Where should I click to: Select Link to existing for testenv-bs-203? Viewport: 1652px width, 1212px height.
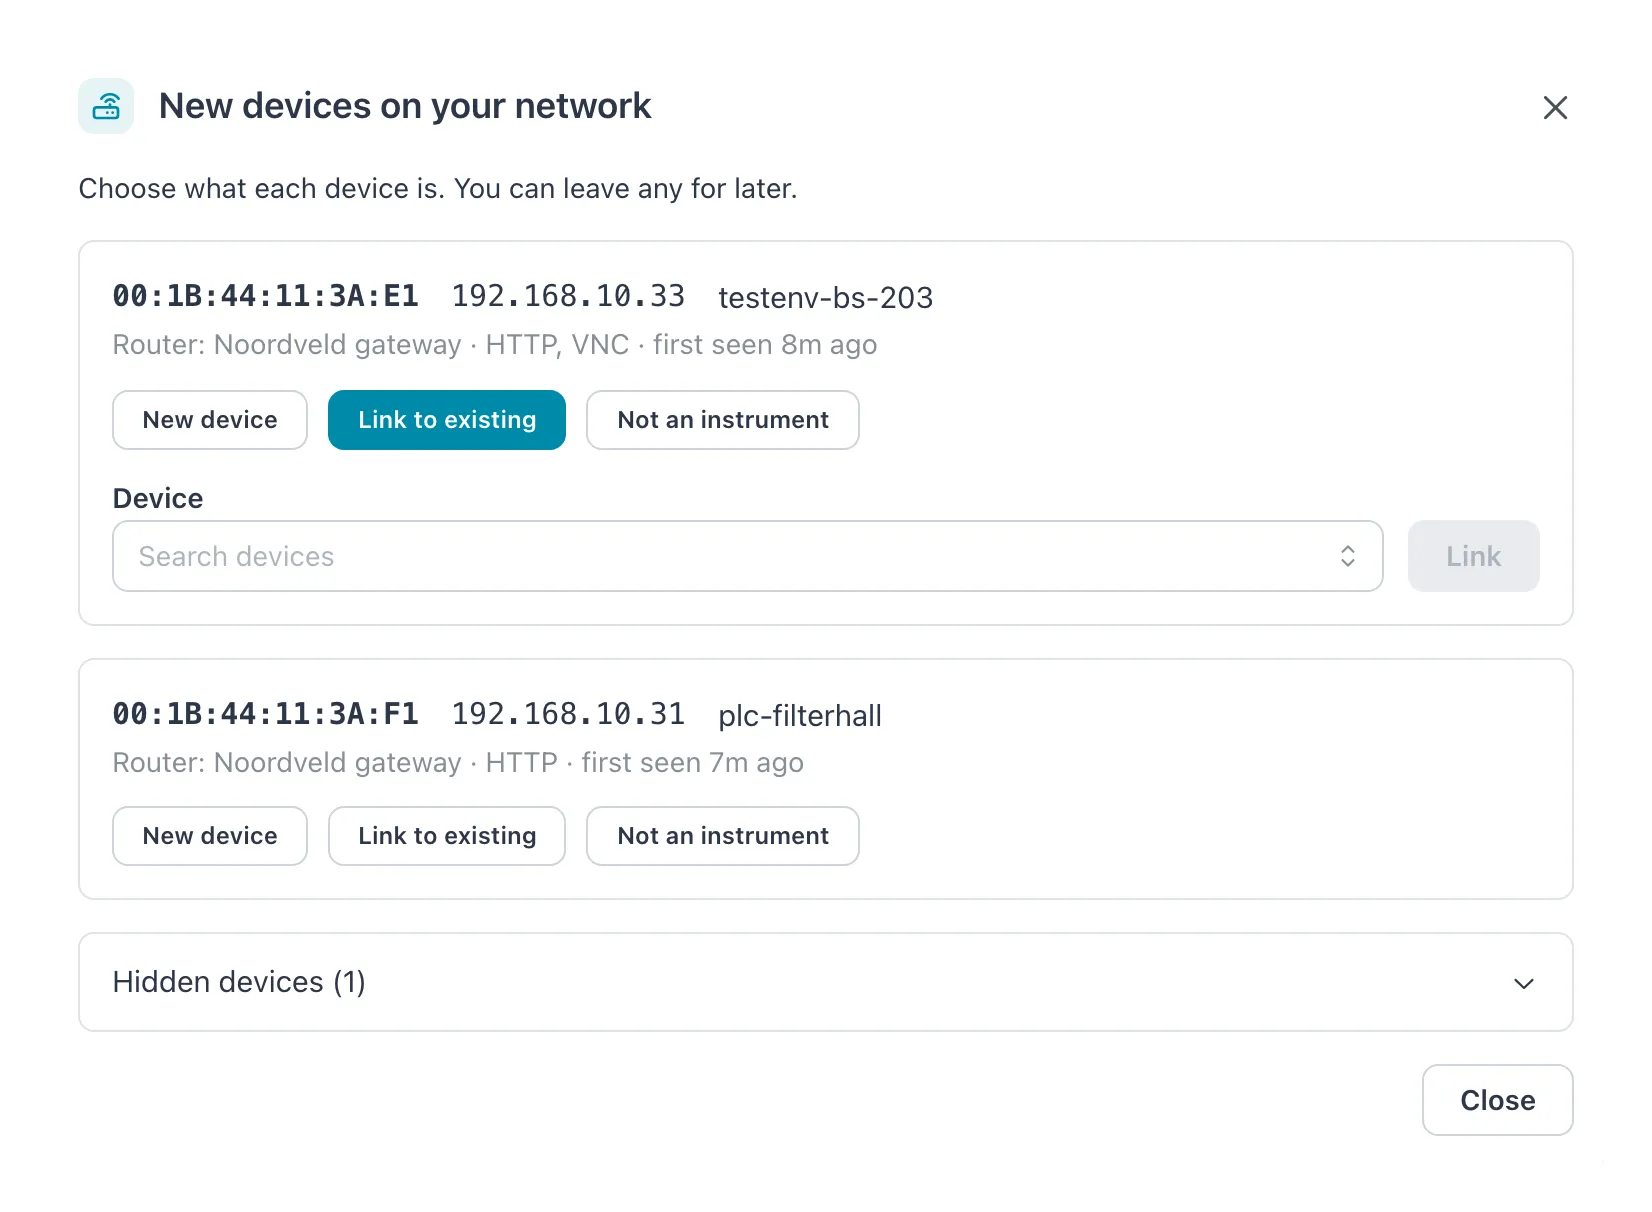coord(447,420)
